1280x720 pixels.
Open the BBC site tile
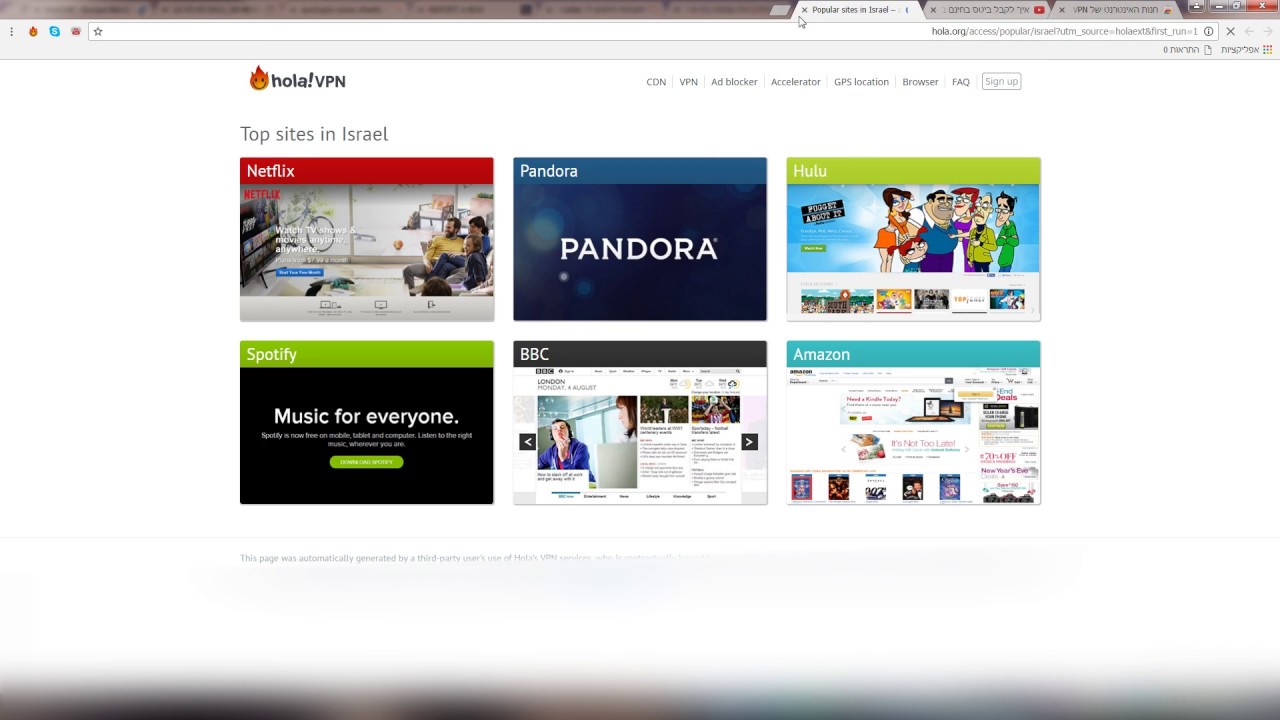640,422
